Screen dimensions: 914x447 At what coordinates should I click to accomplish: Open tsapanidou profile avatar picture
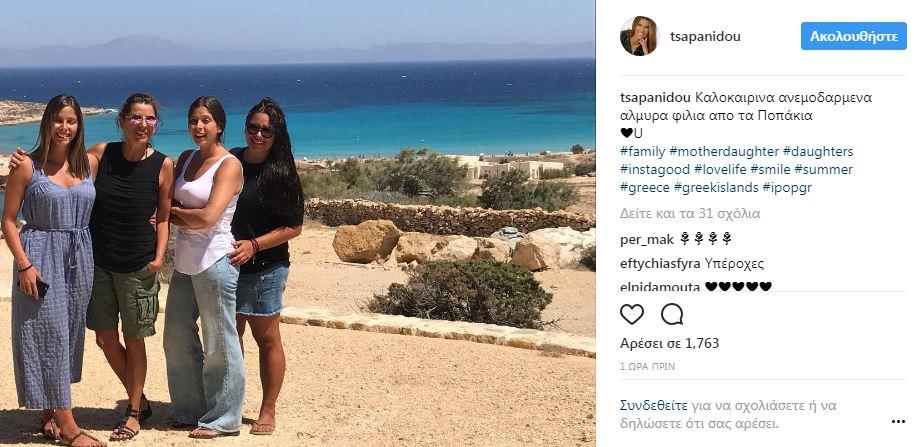(639, 36)
